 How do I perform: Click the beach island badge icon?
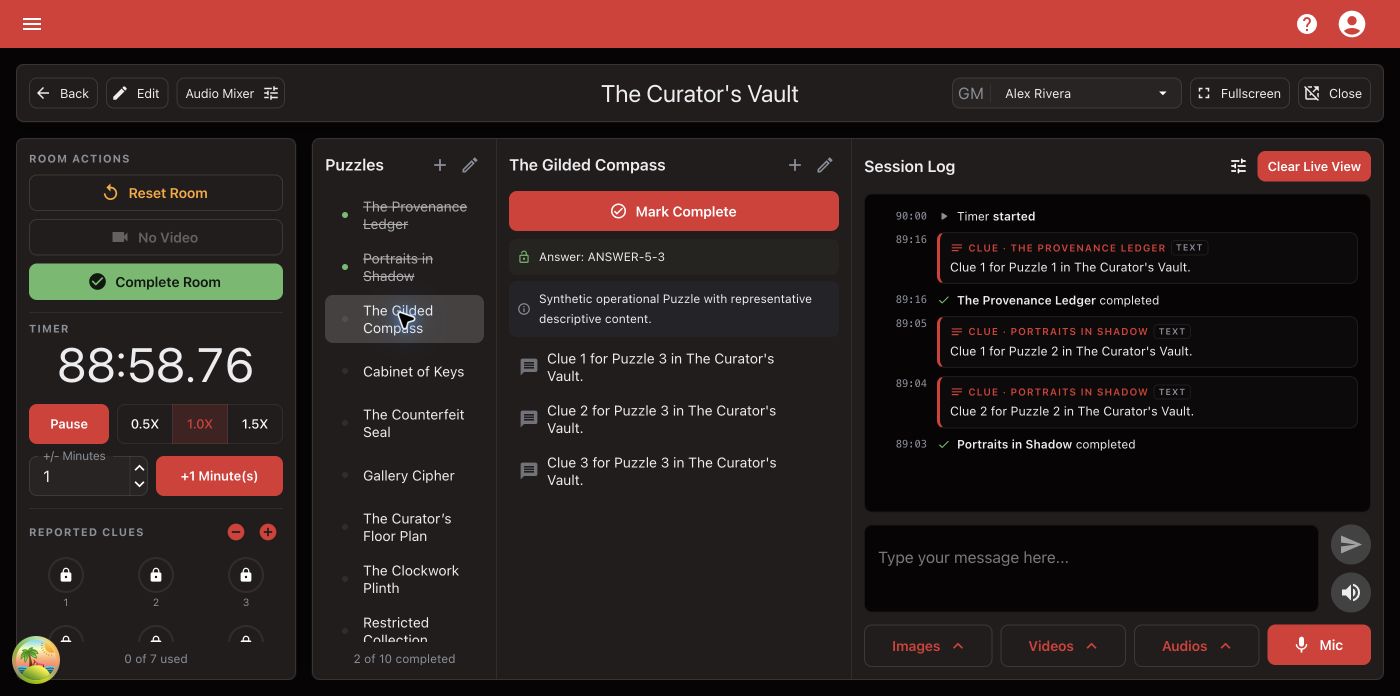[36, 660]
